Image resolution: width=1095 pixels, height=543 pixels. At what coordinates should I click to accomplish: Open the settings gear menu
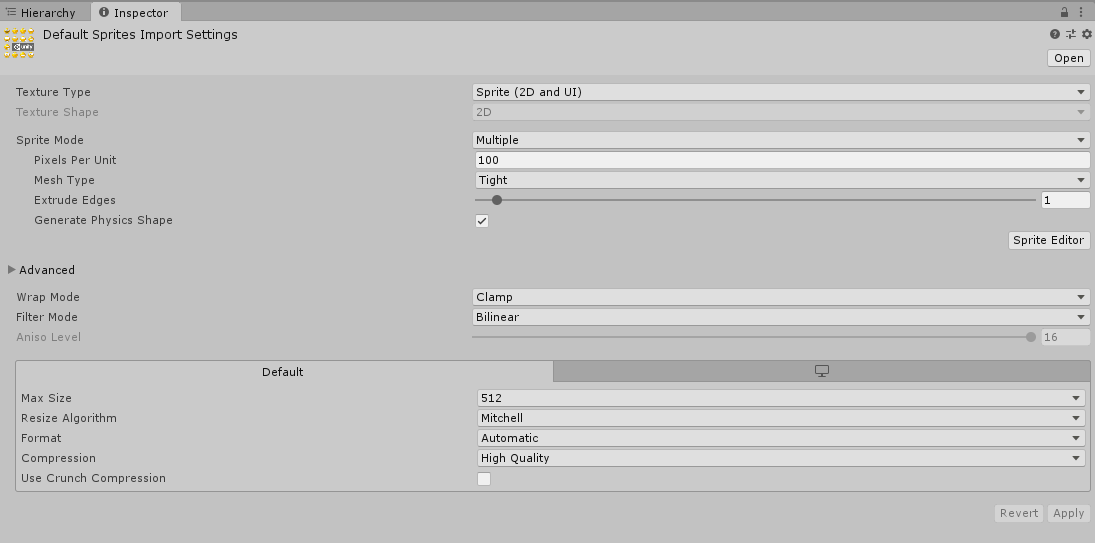1086,34
